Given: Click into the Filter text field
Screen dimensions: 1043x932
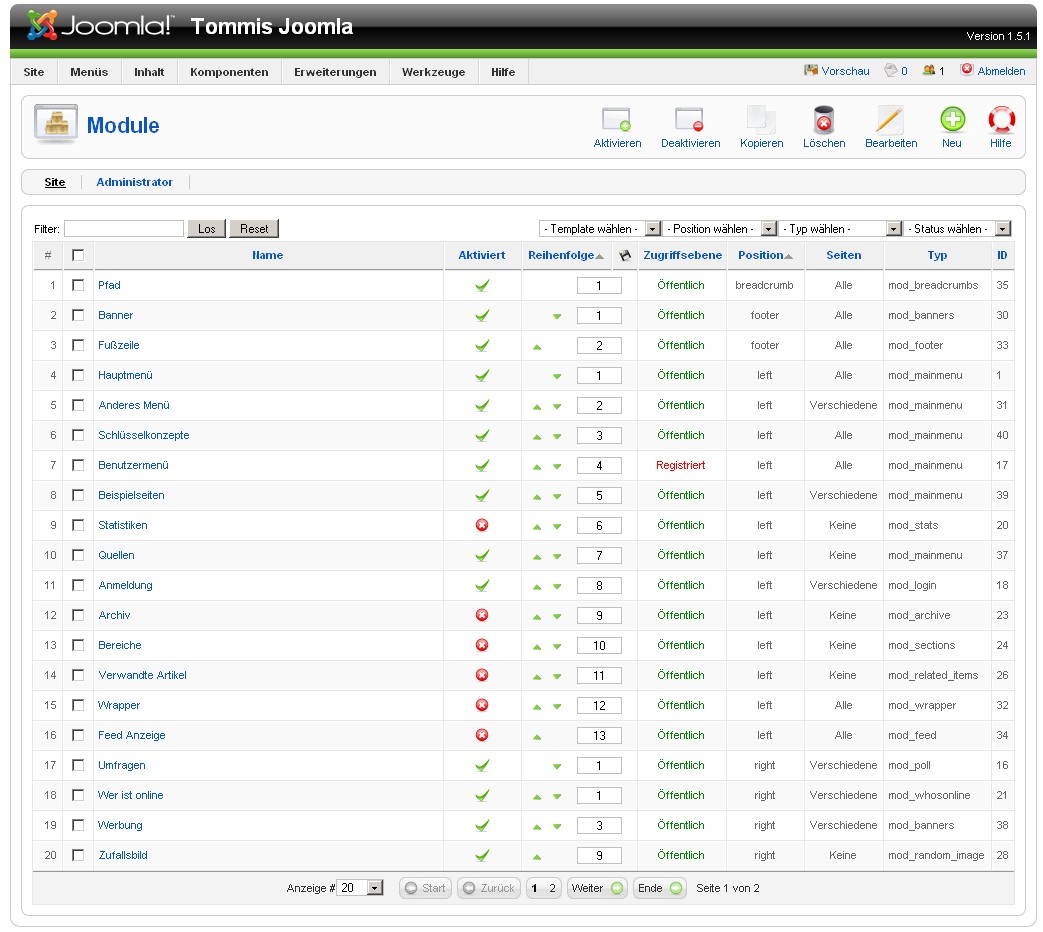Looking at the screenshot, I should [x=124, y=229].
